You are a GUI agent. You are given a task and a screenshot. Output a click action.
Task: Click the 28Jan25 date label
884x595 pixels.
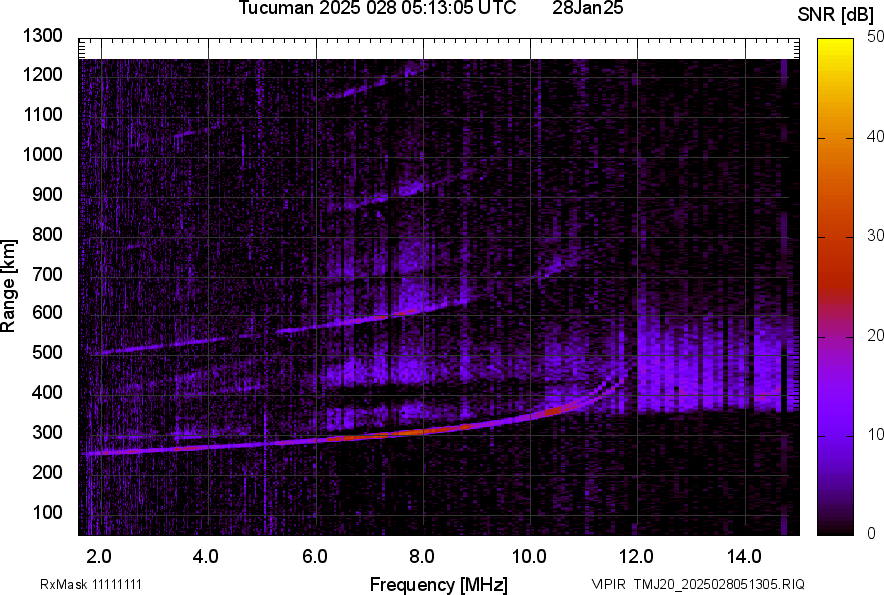588,9
